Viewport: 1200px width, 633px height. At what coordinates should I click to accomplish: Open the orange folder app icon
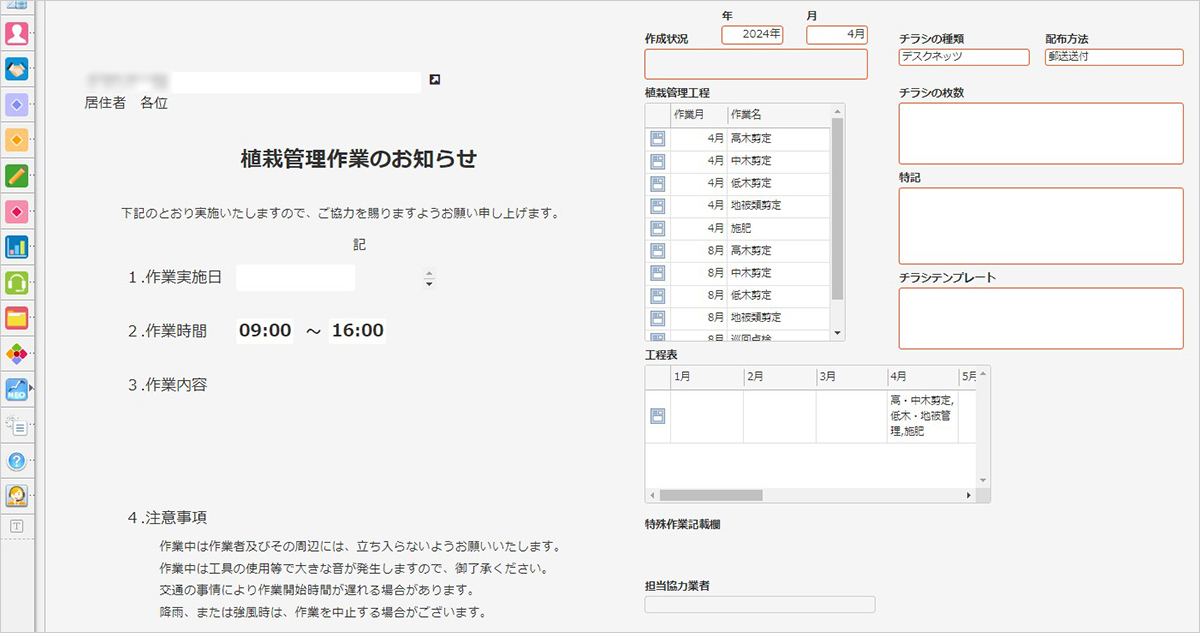tap(17, 318)
